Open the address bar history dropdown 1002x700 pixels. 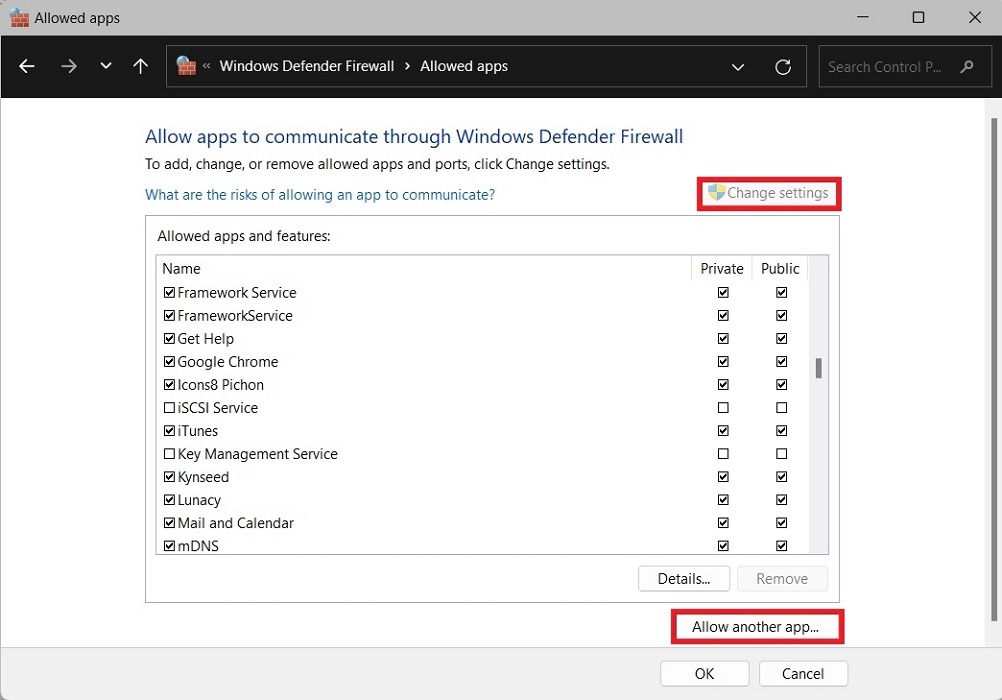click(x=738, y=66)
